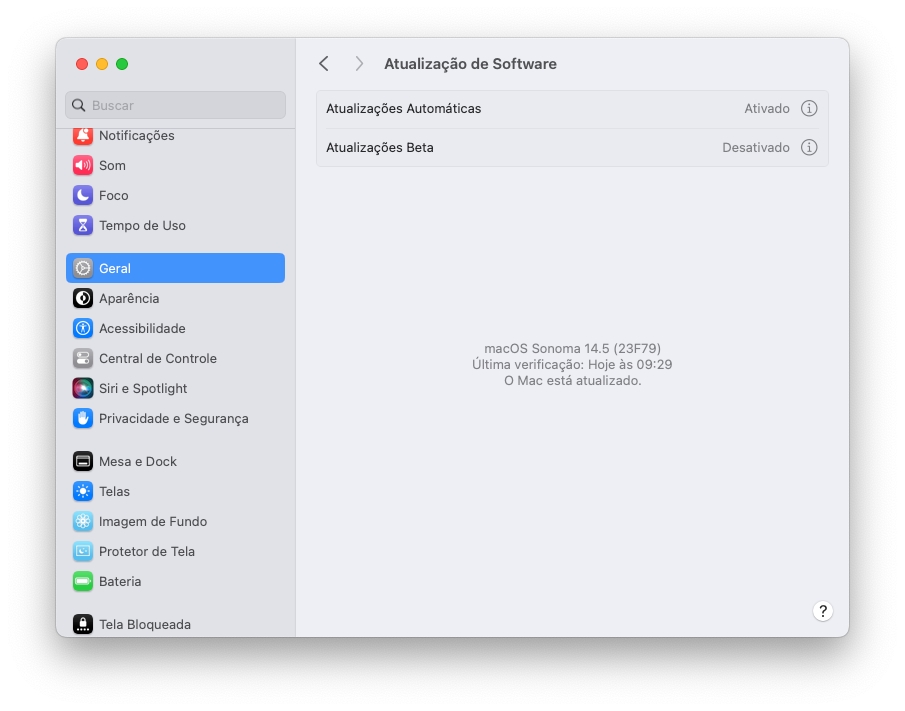Go back with the left chevron

(x=324, y=64)
